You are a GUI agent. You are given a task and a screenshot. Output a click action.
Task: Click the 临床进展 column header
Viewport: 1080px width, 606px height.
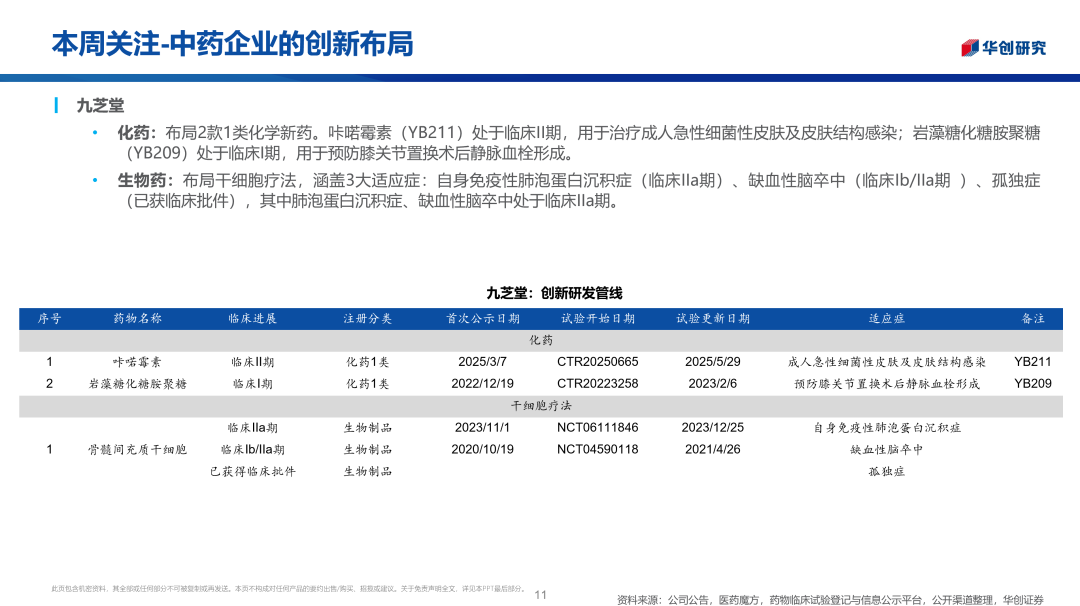253,318
